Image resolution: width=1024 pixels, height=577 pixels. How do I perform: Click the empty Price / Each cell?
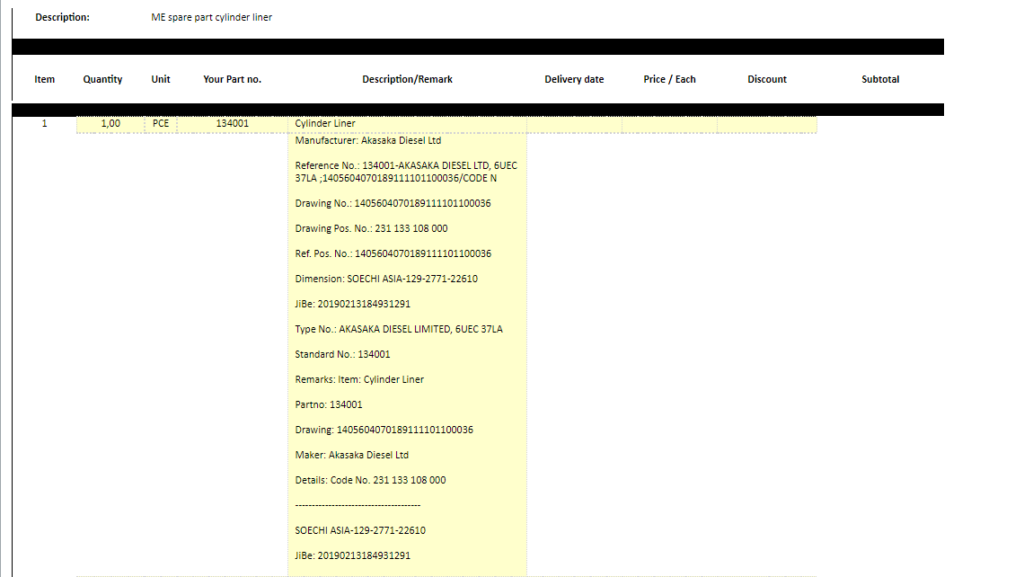(x=669, y=124)
